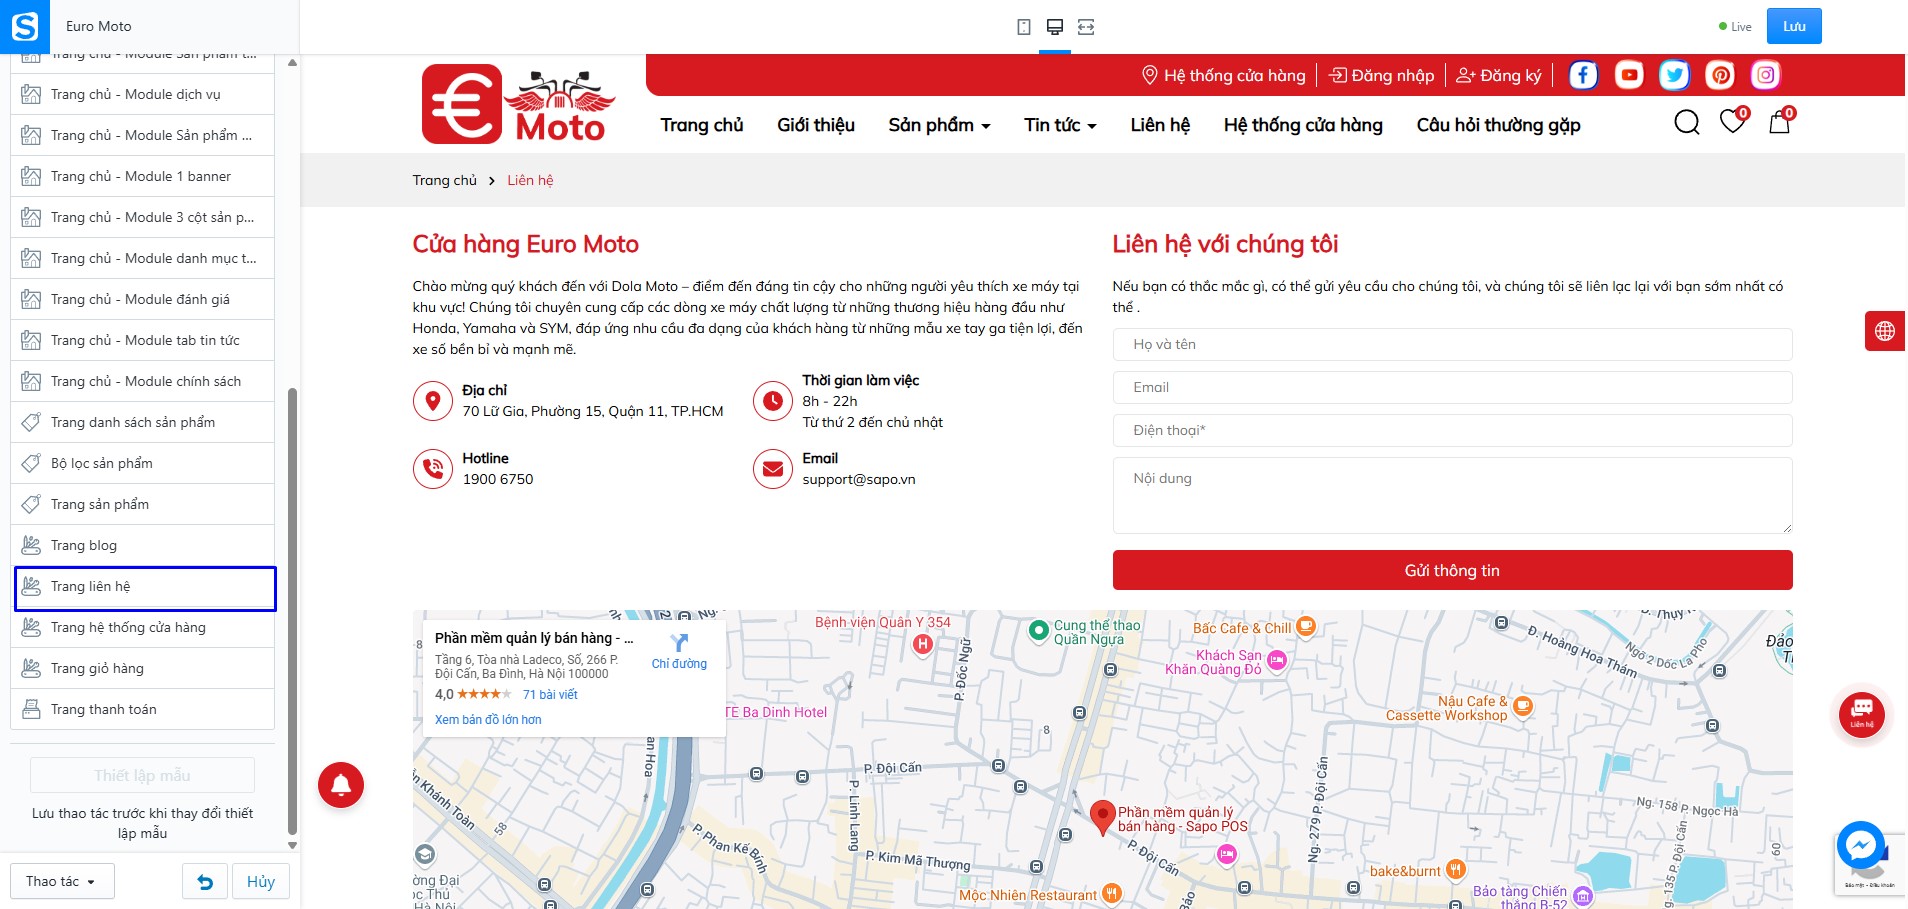
Task: Open Câu hỏi thường gặp menu item
Action: pyautogui.click(x=1498, y=125)
